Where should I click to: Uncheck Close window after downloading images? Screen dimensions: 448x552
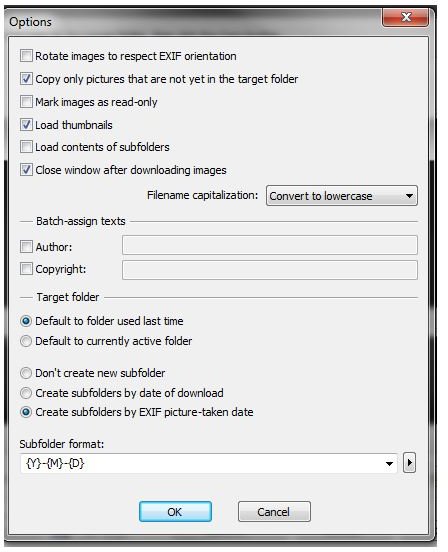tap(26, 170)
